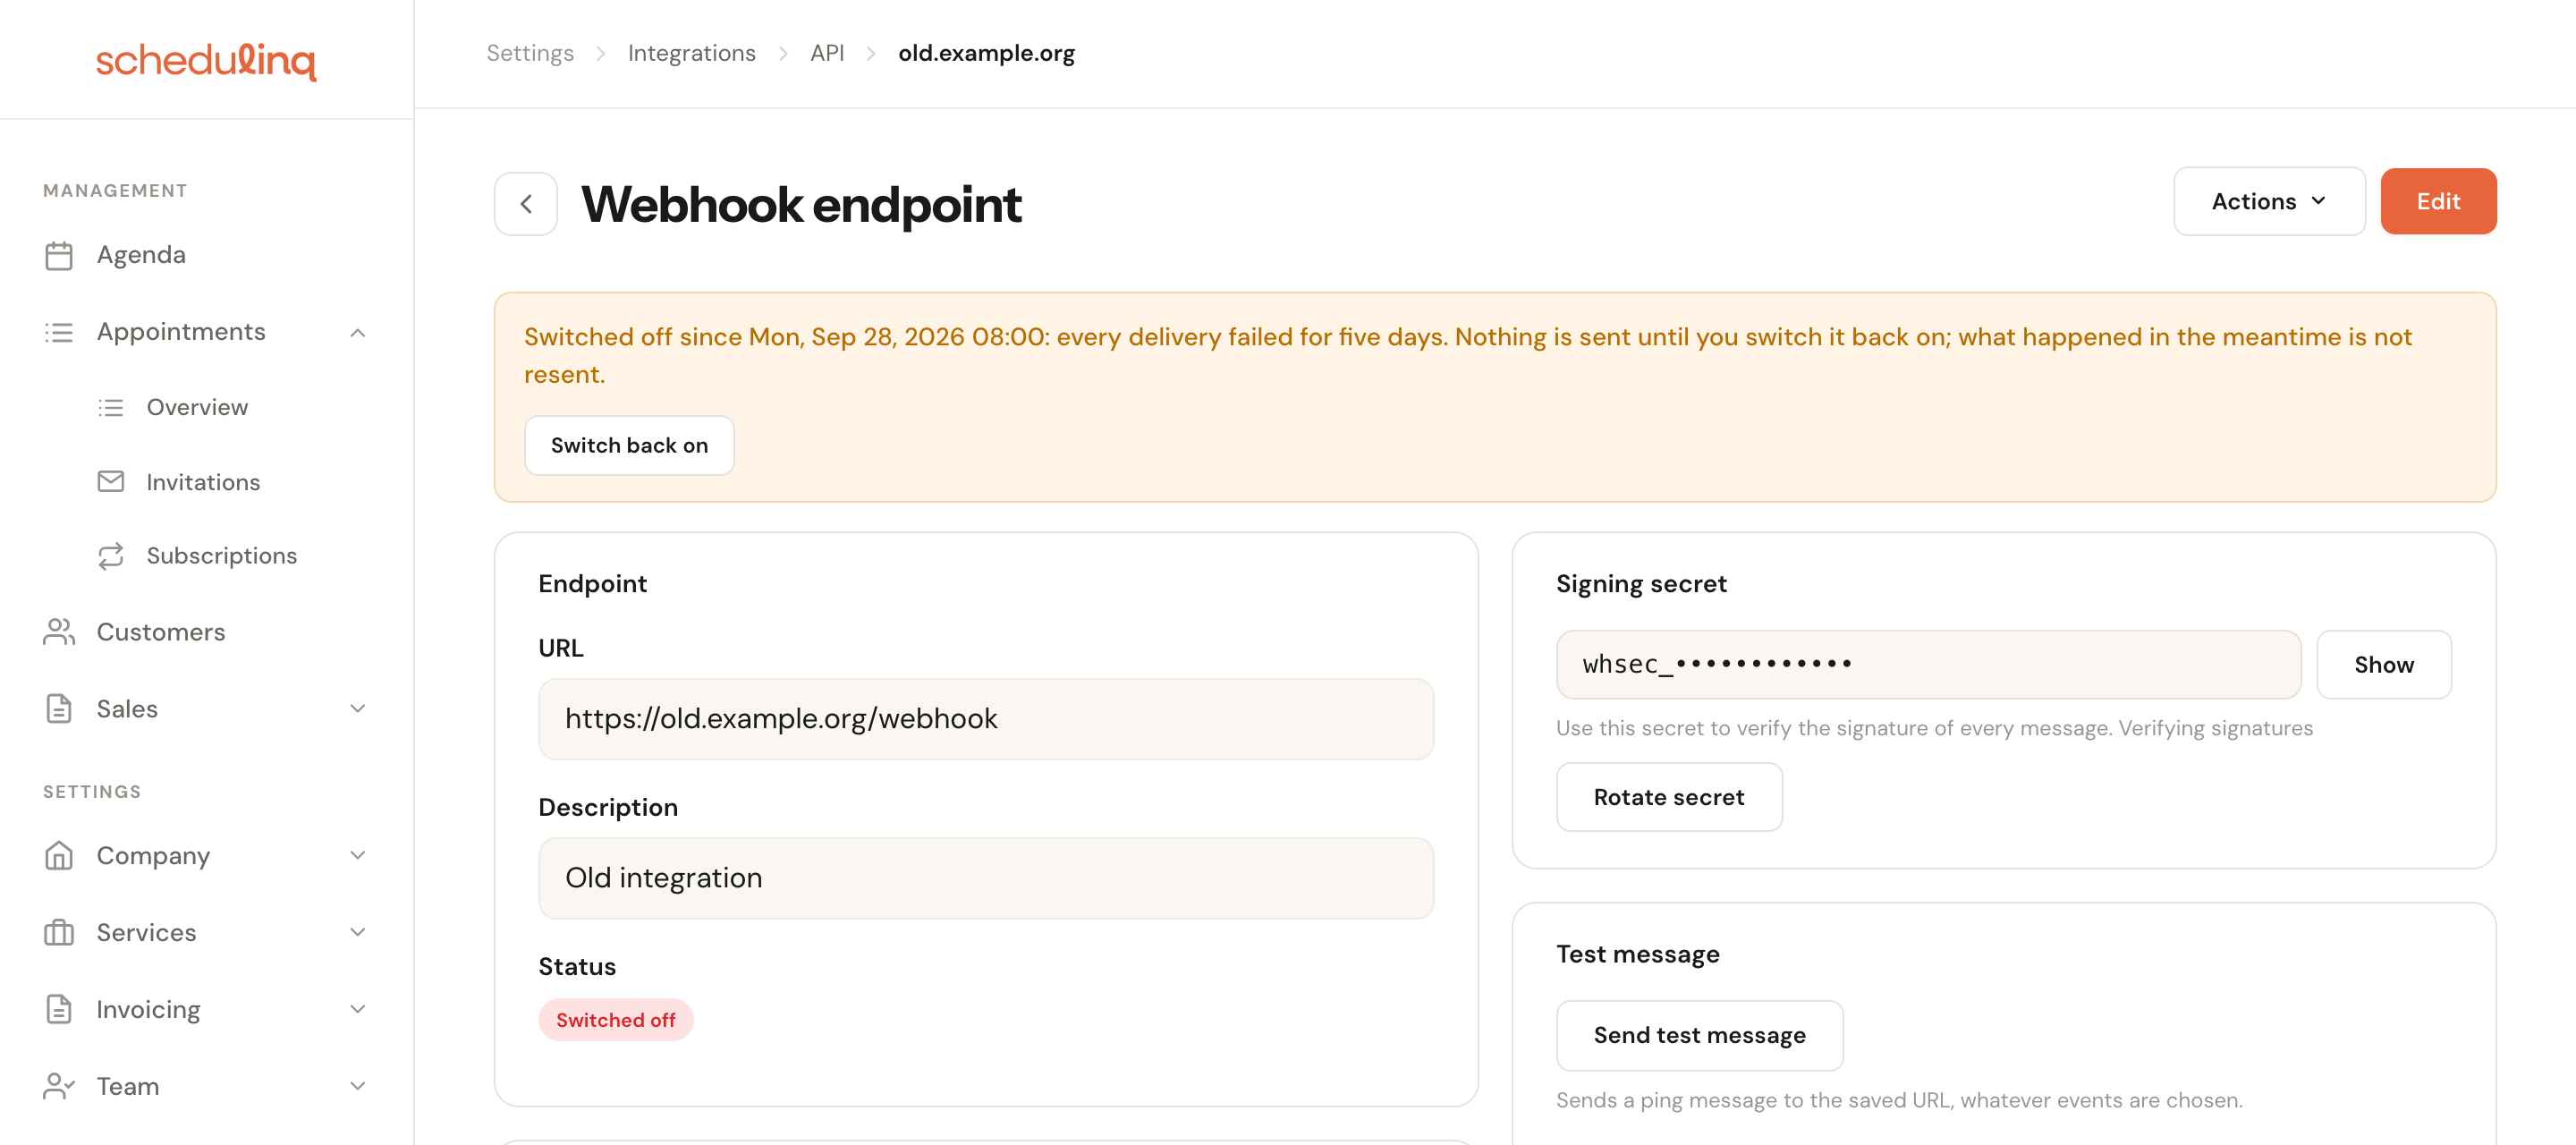Screen dimensions: 2576x1145
Task: Open the Schedulinq logo home link
Action: point(206,60)
